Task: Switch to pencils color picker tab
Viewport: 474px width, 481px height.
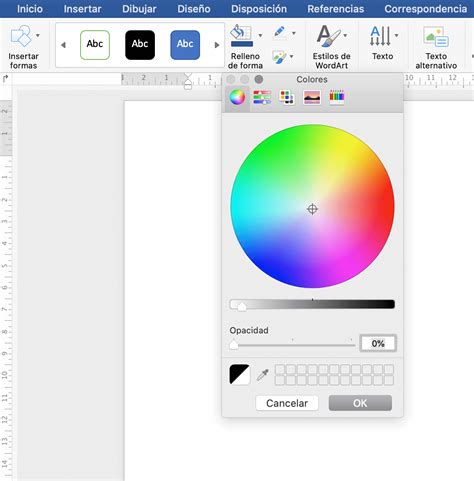Action: coord(337,97)
